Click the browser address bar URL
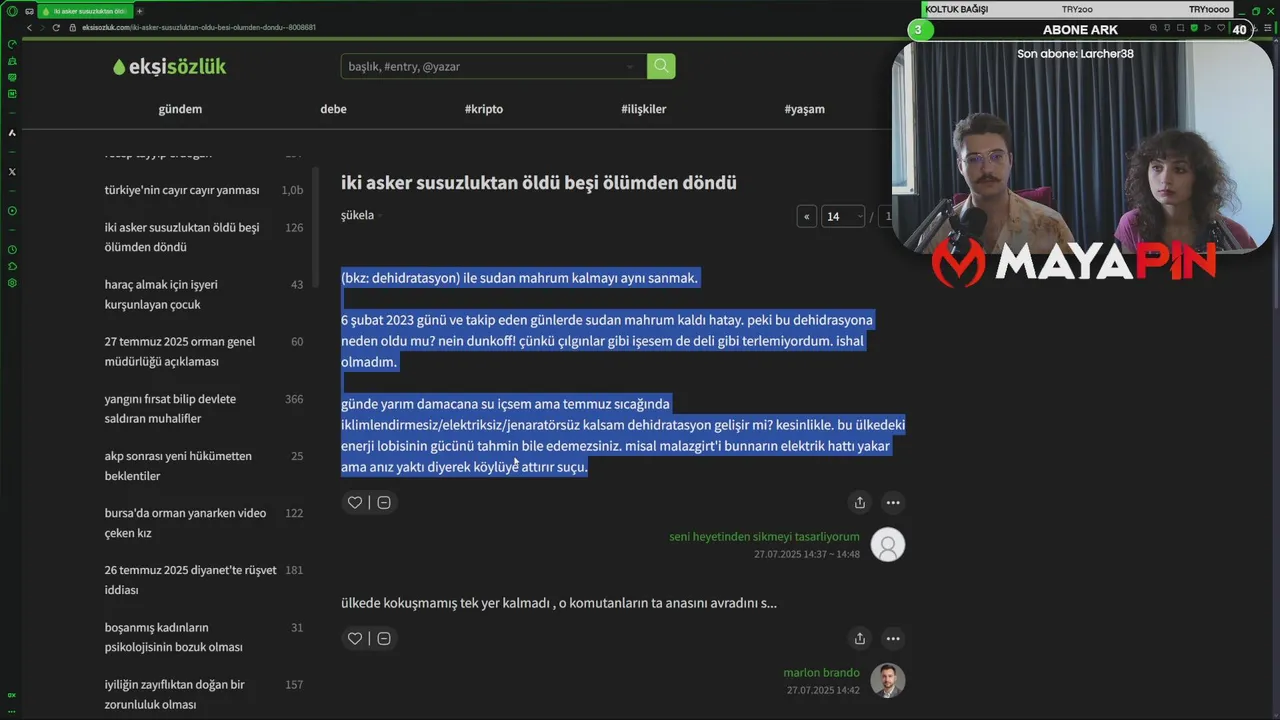Viewport: 1280px width, 720px height. pyautogui.click(x=198, y=27)
